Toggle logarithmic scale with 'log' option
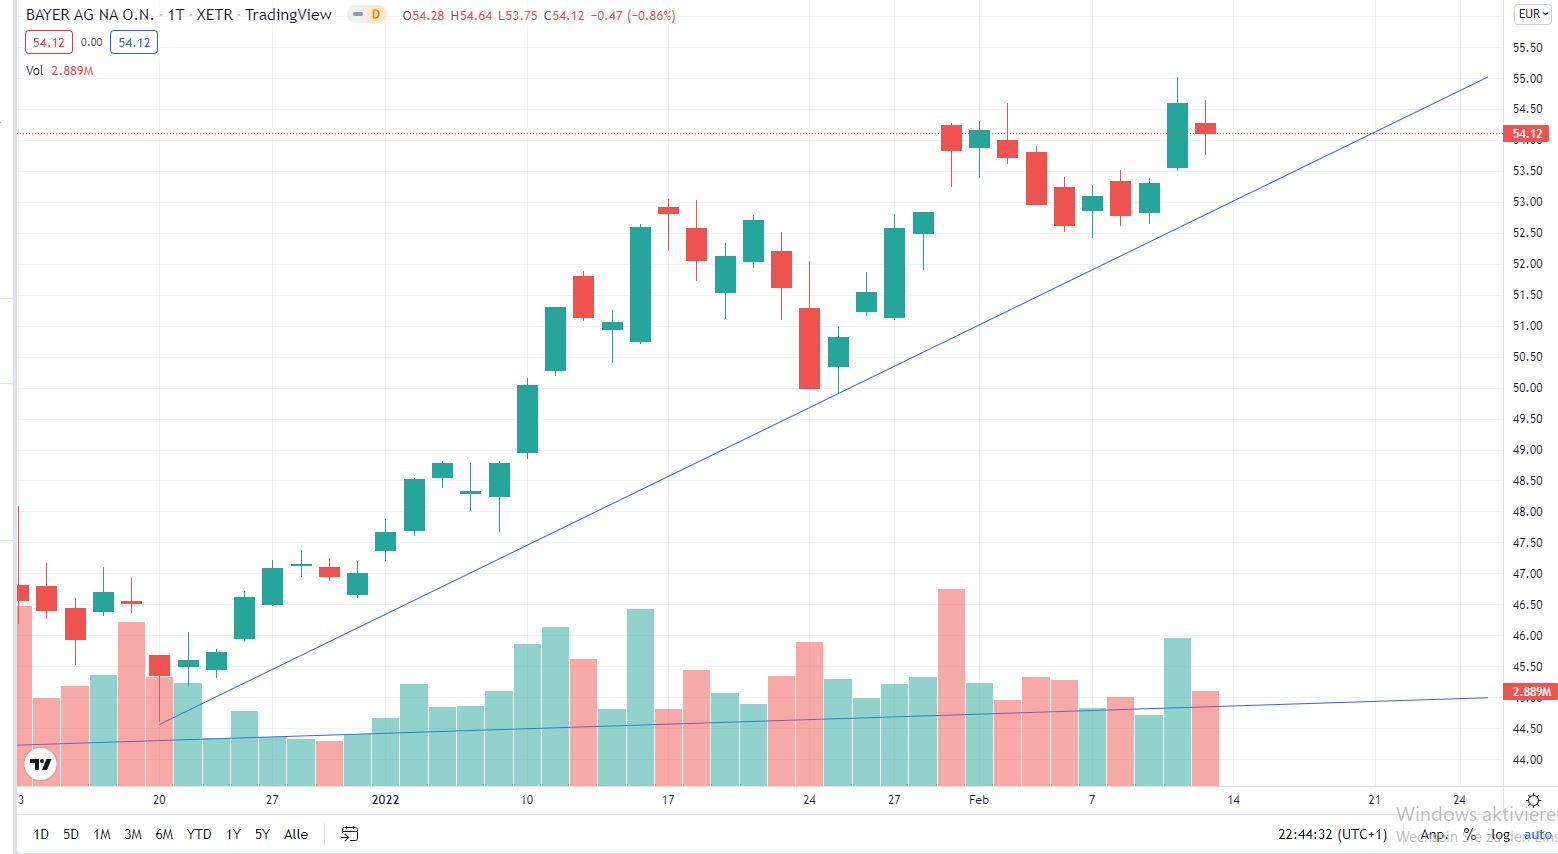Screen dimensions: 1558x854 coord(1499,833)
